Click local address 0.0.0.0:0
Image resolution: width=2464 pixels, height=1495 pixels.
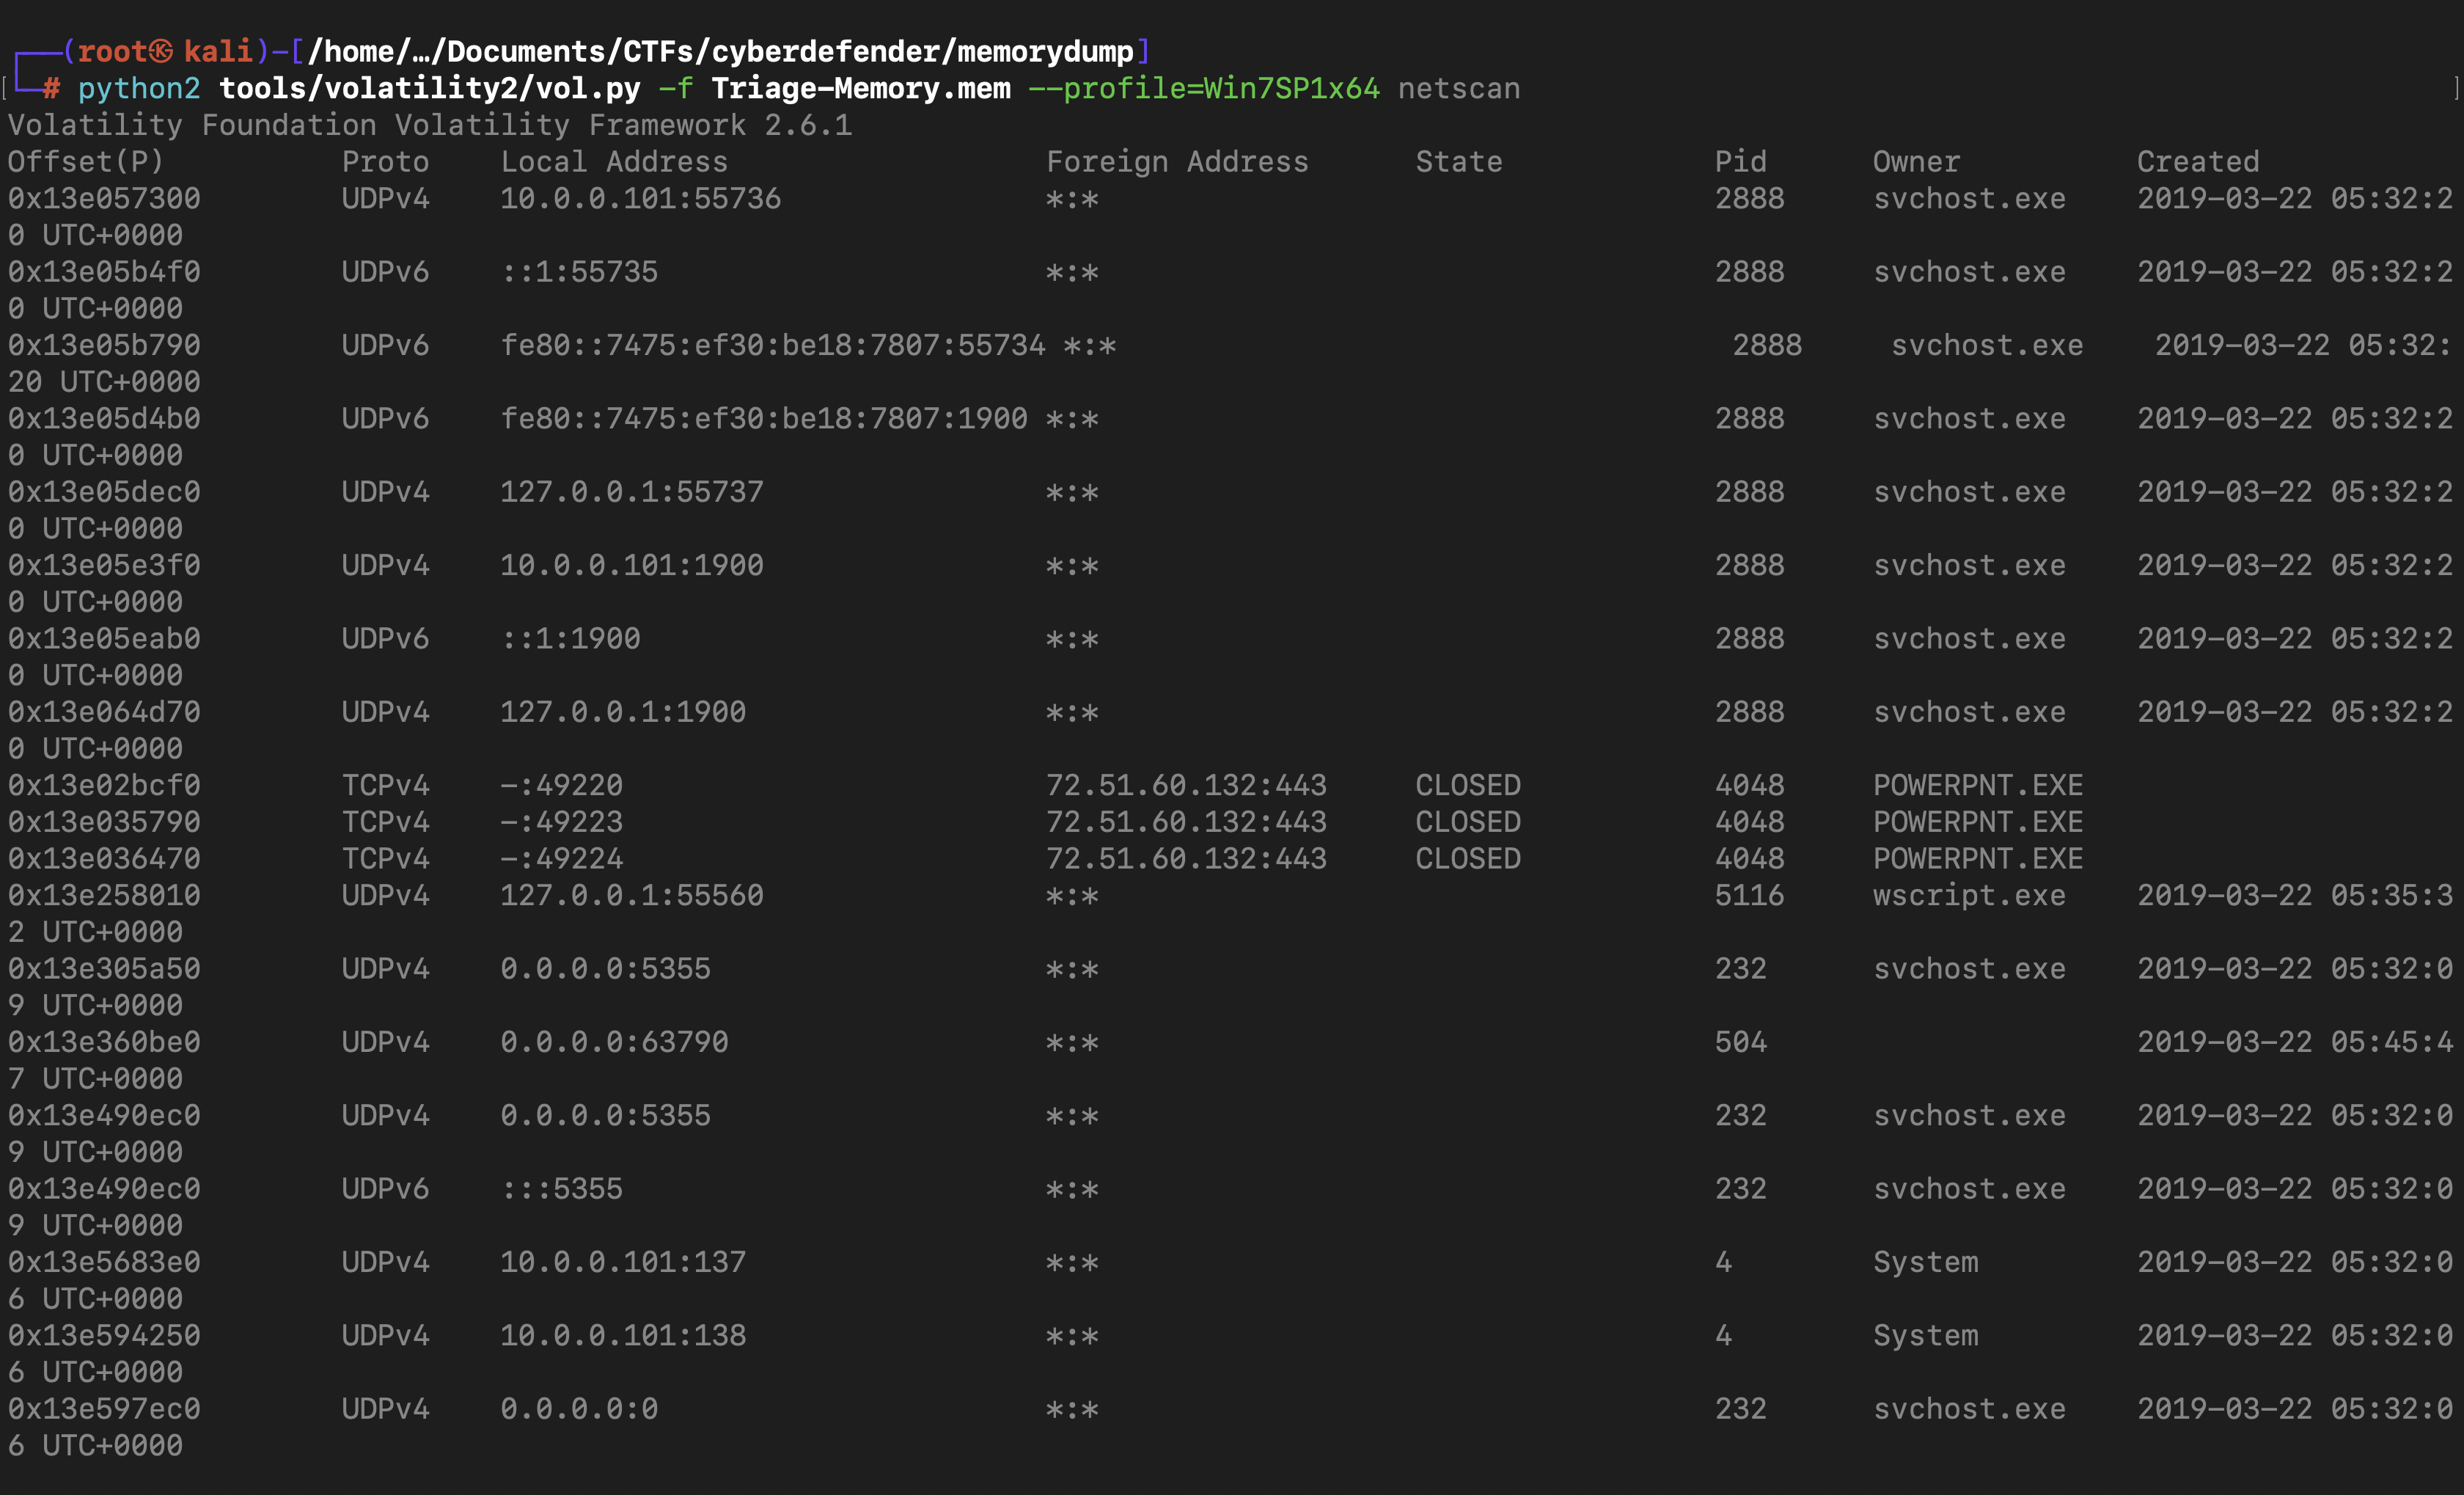[x=579, y=1409]
